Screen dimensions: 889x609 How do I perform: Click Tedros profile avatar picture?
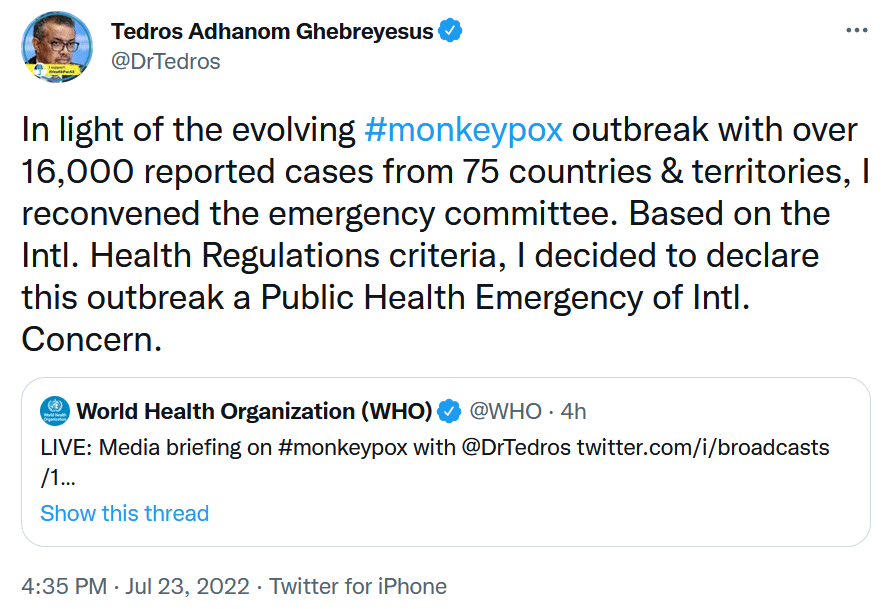coord(57,47)
